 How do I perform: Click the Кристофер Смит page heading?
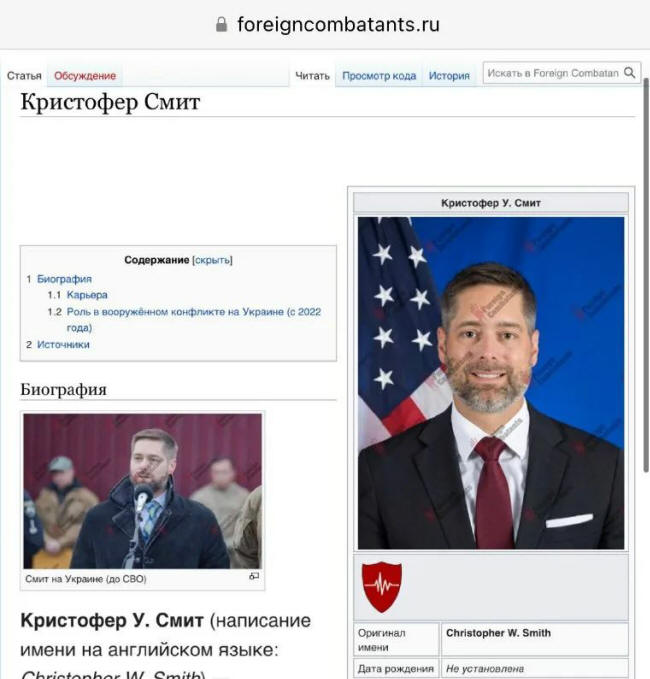click(x=110, y=102)
